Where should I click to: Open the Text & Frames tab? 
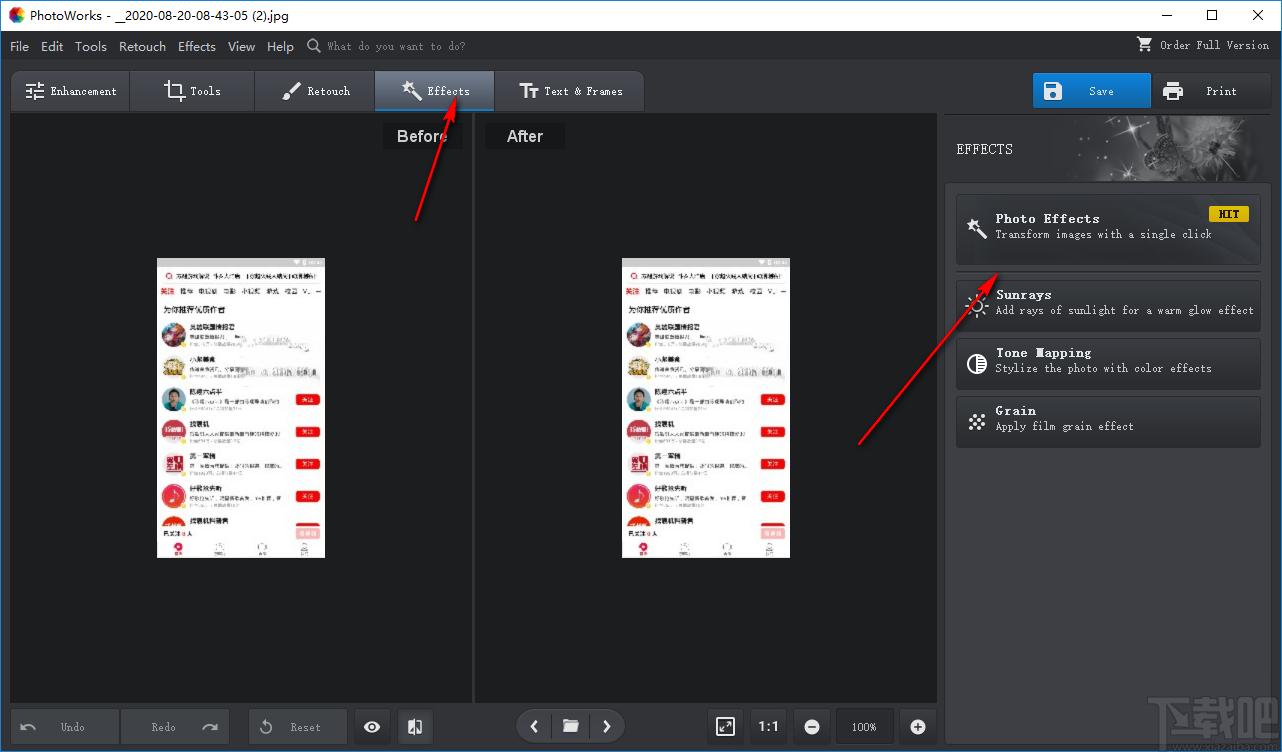pos(570,91)
